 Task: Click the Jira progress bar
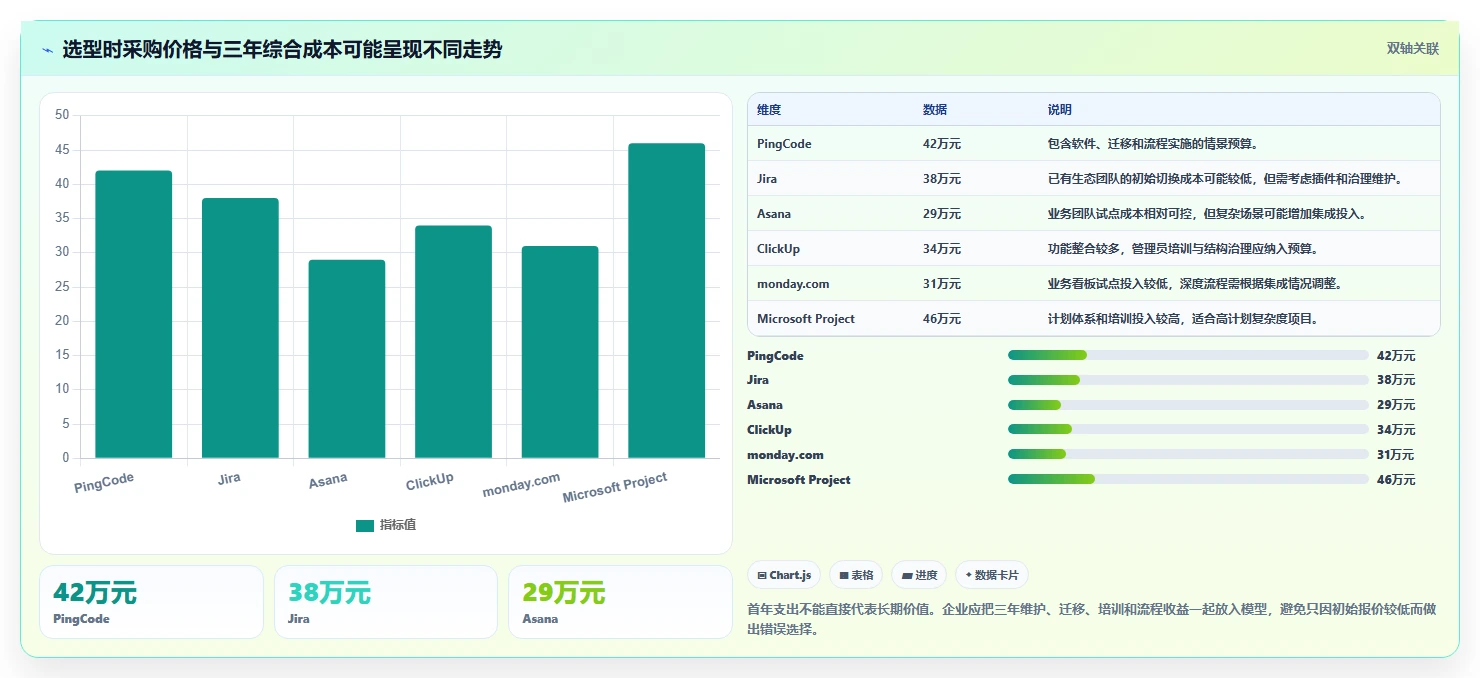1188,380
